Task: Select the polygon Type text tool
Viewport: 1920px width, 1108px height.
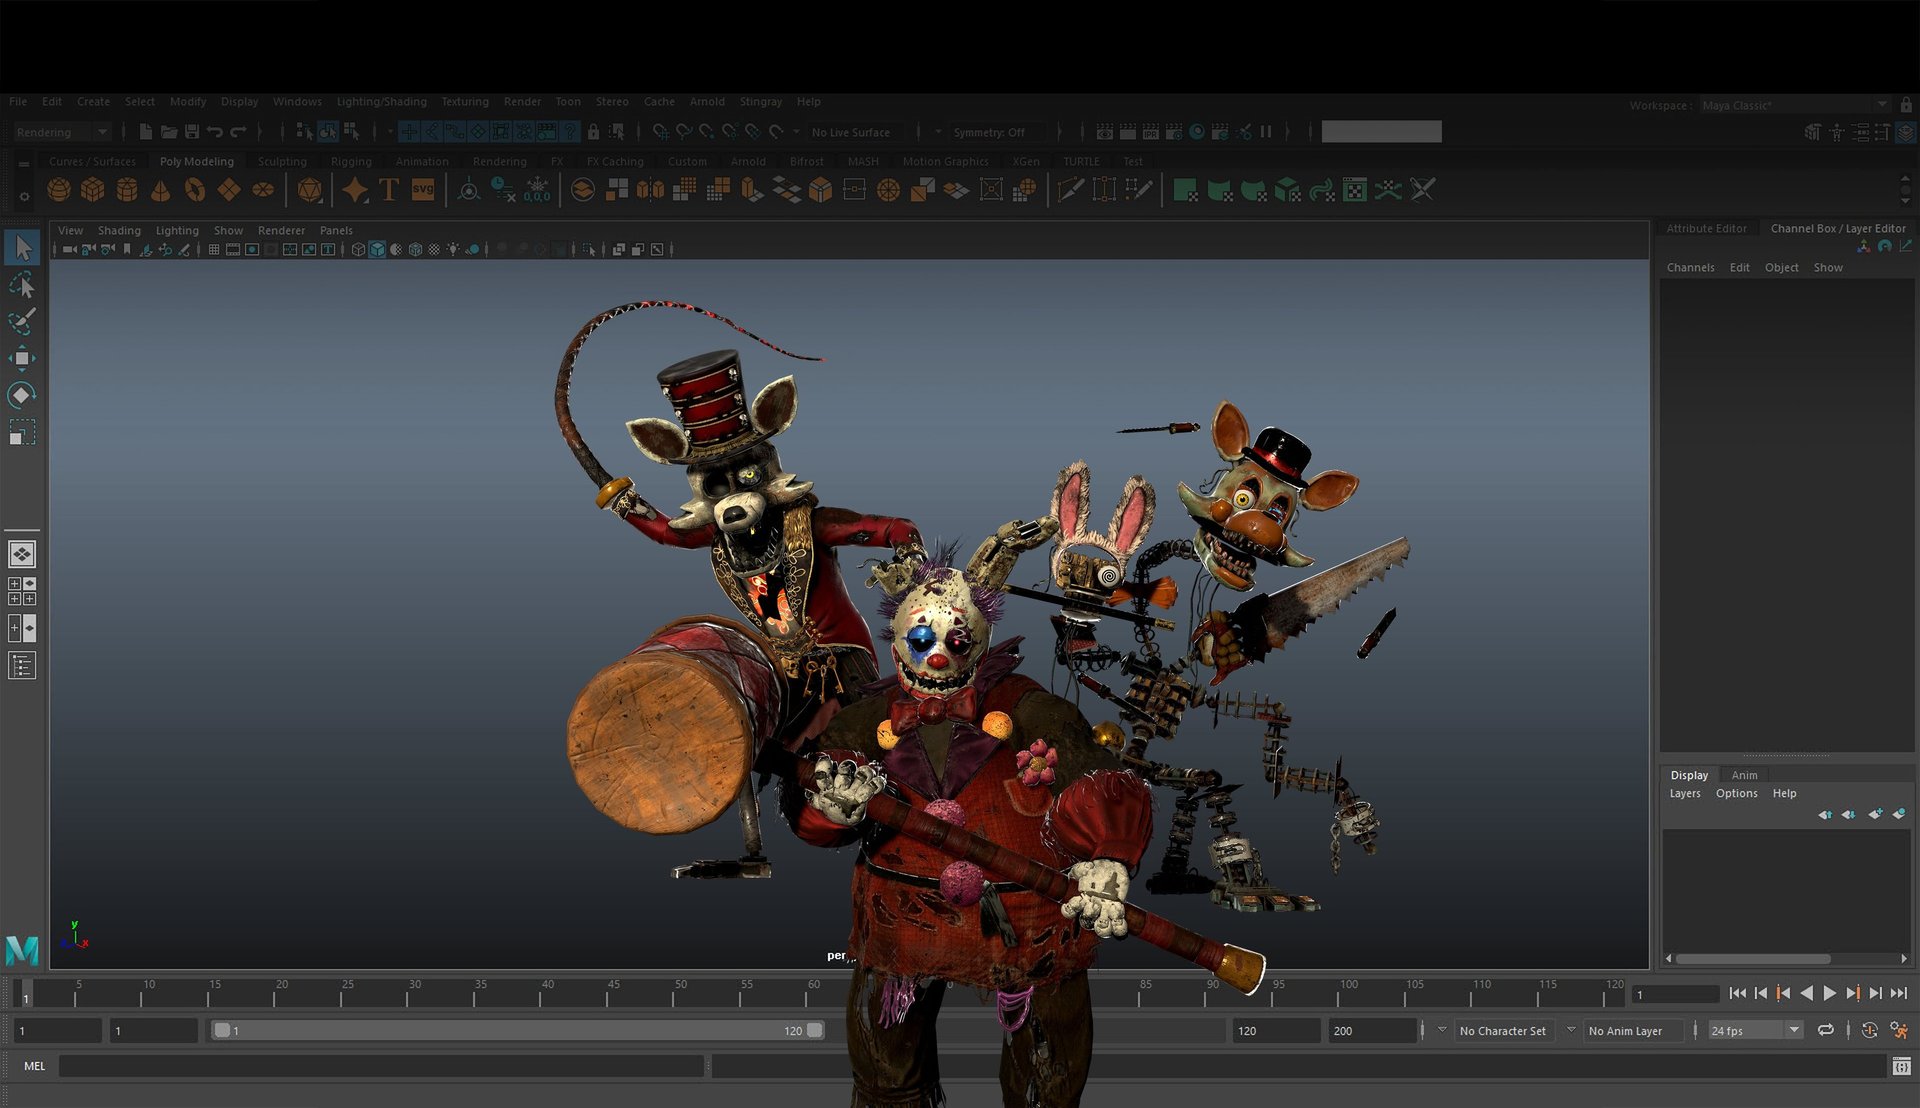Action: [389, 190]
